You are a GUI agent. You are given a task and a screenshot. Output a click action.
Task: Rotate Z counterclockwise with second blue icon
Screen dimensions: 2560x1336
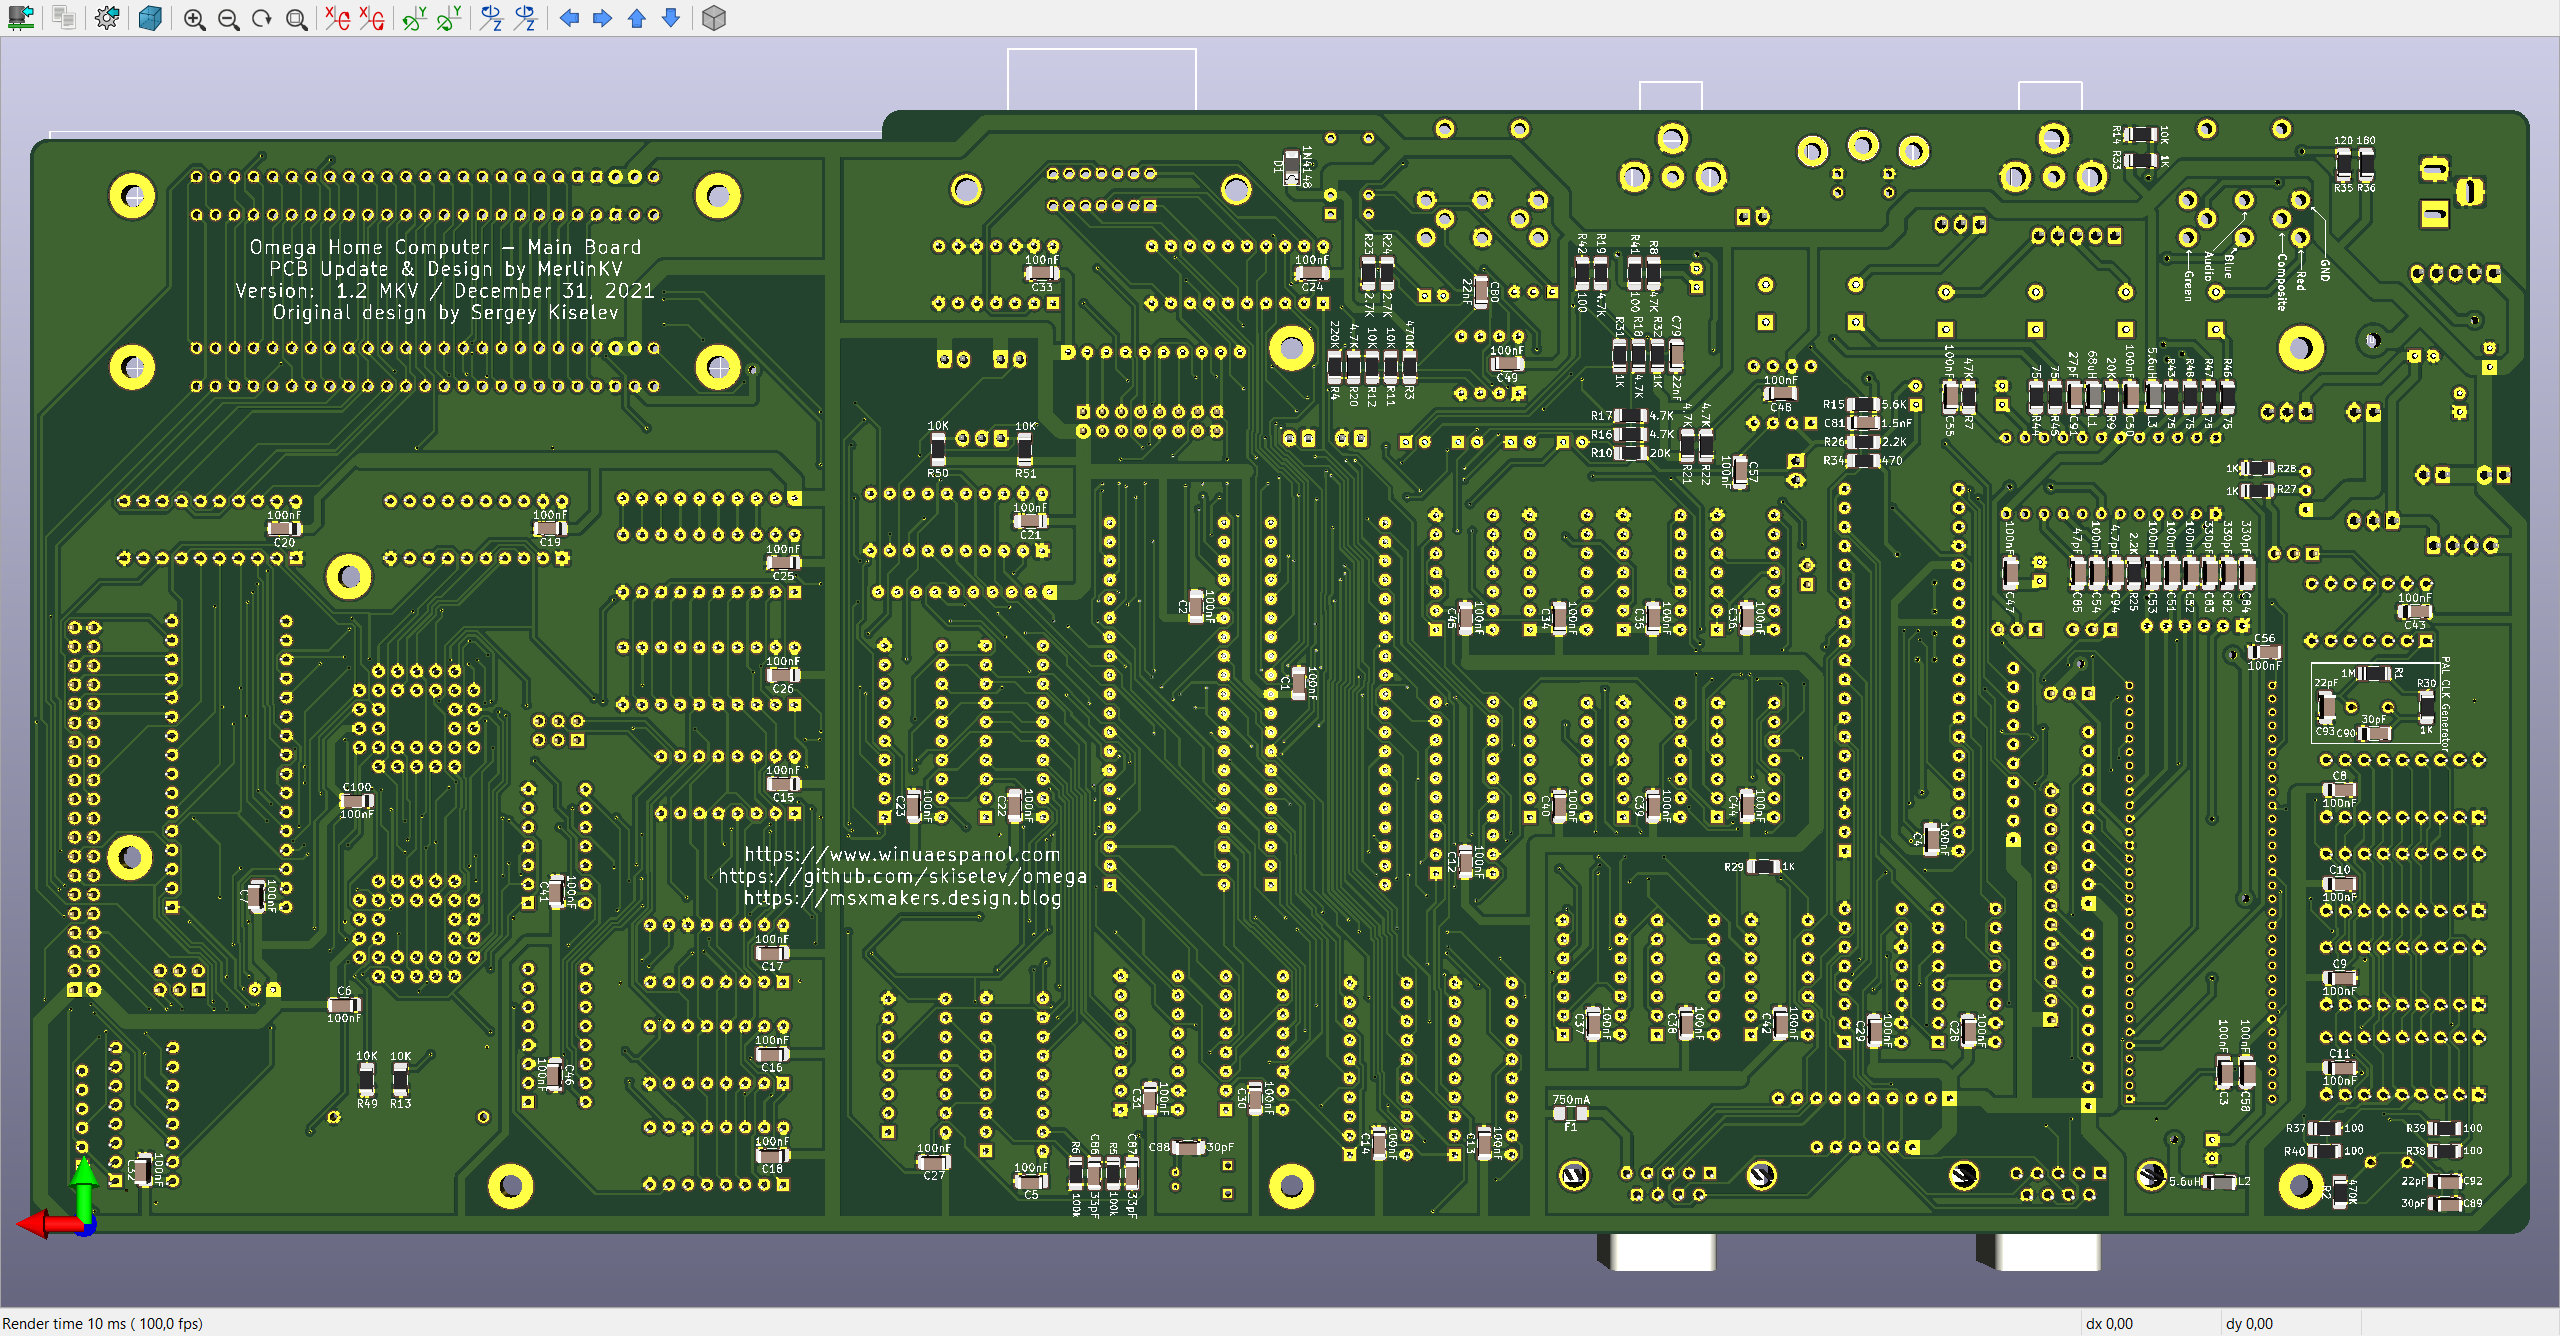tap(525, 18)
